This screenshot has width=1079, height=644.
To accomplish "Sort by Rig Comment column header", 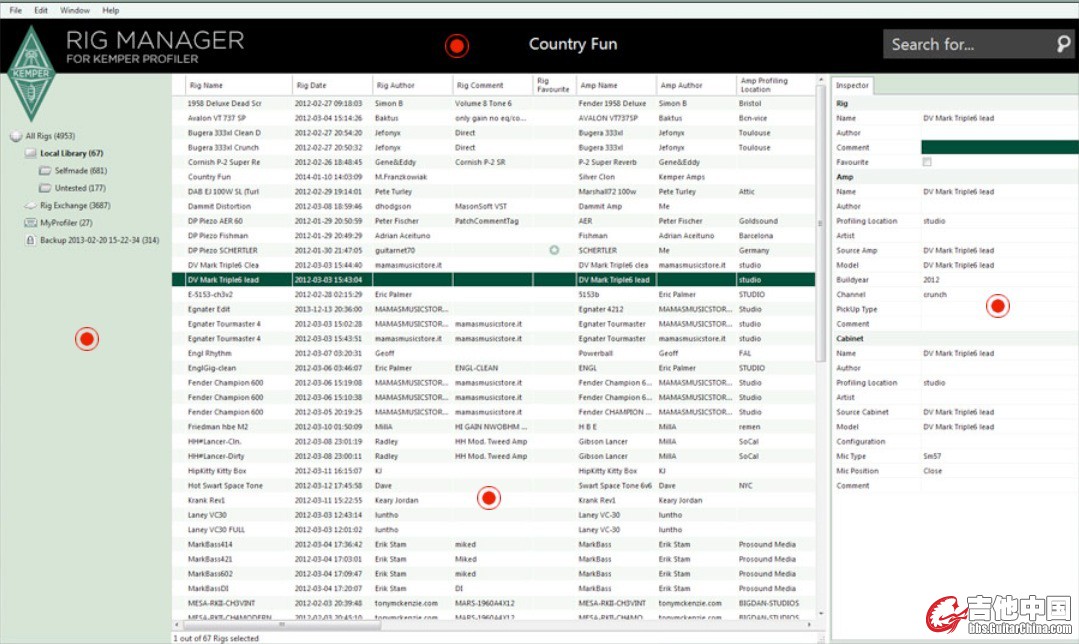I will (x=492, y=85).
